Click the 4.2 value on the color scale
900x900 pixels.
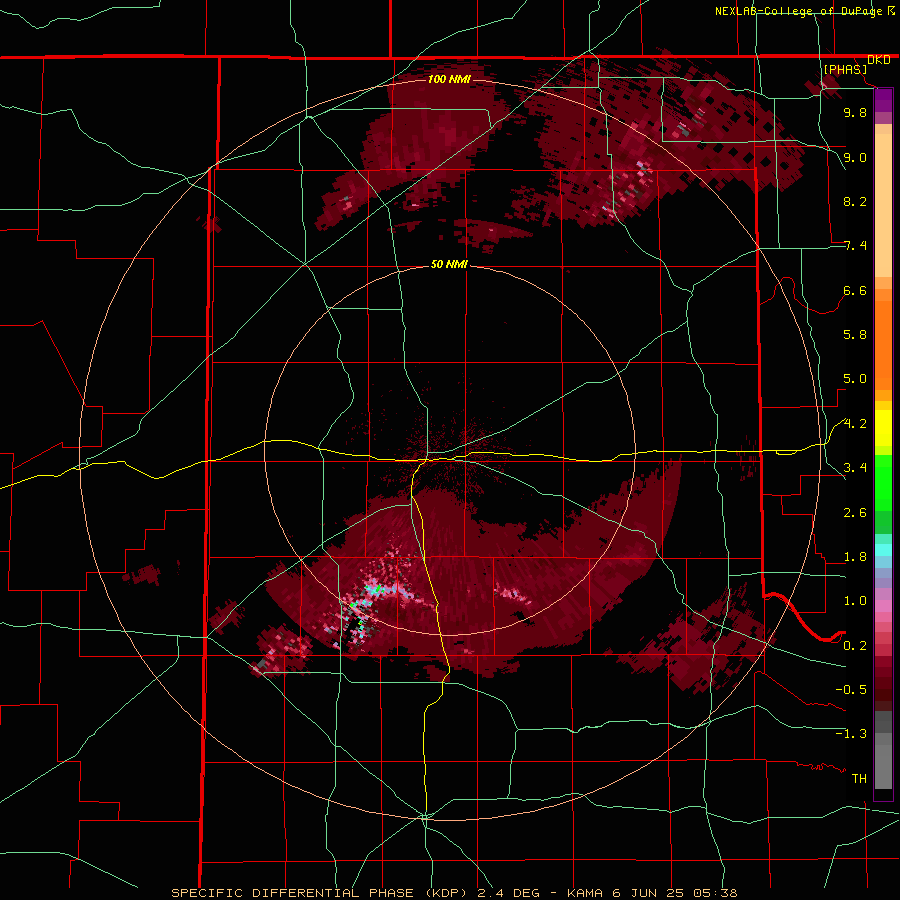point(855,424)
